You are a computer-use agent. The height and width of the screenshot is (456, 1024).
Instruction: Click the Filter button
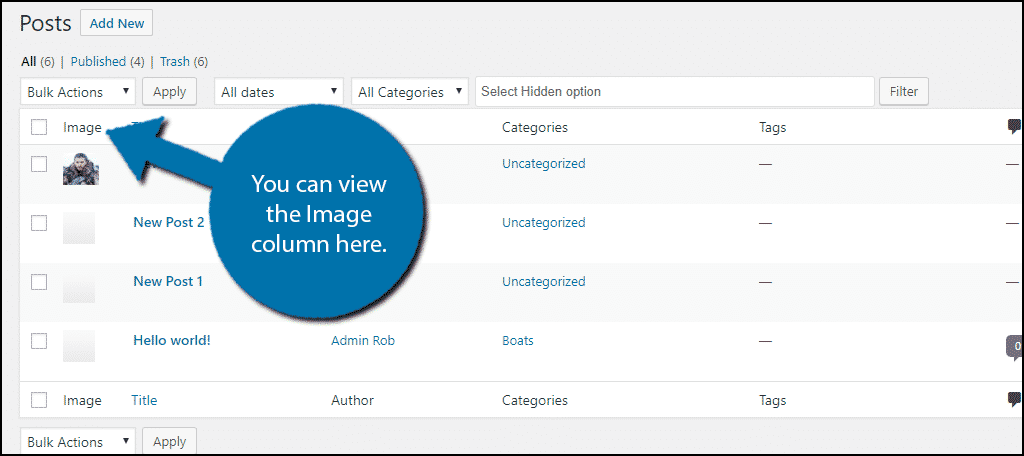coord(903,92)
